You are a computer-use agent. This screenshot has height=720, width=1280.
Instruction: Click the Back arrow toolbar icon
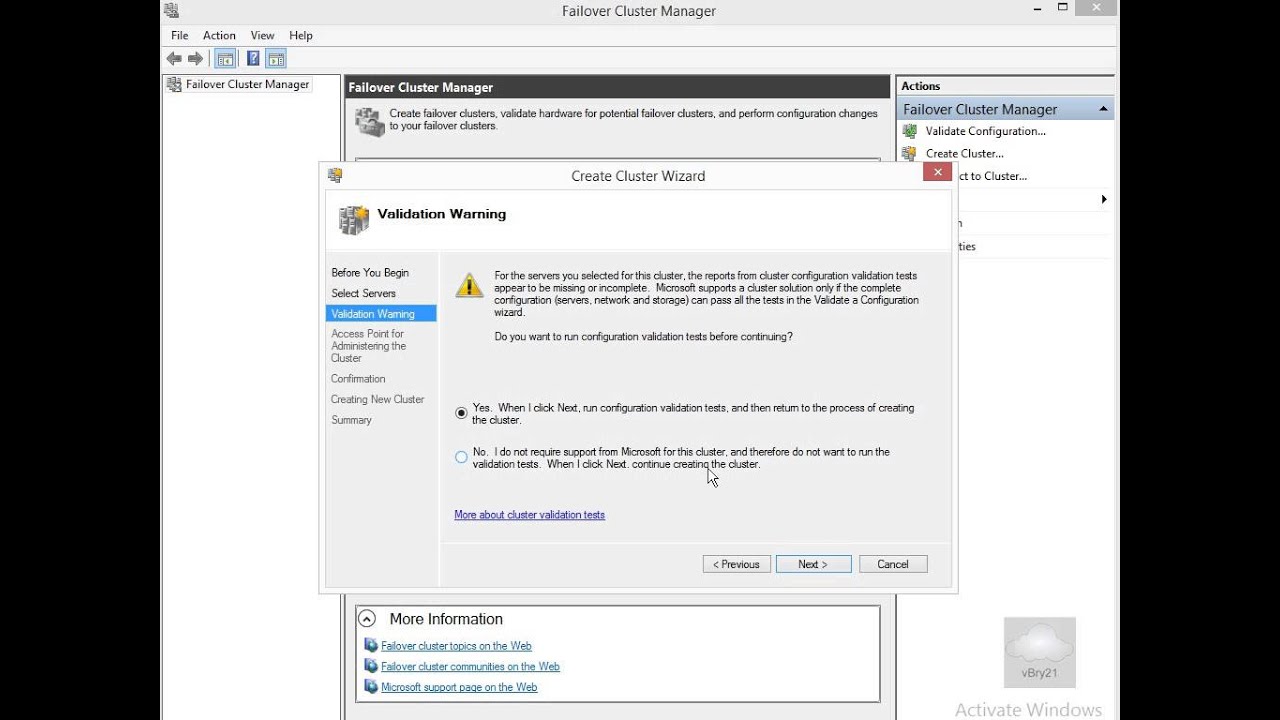point(175,59)
